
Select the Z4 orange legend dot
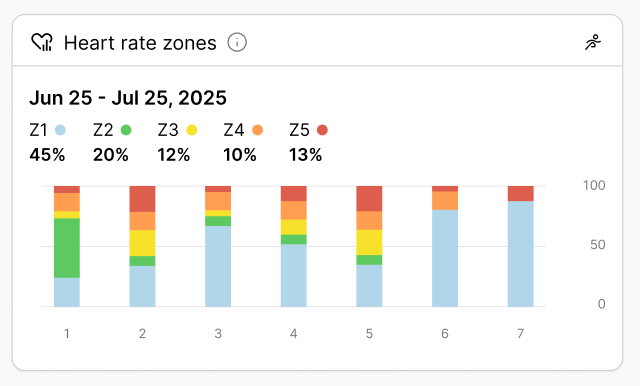pyautogui.click(x=258, y=130)
